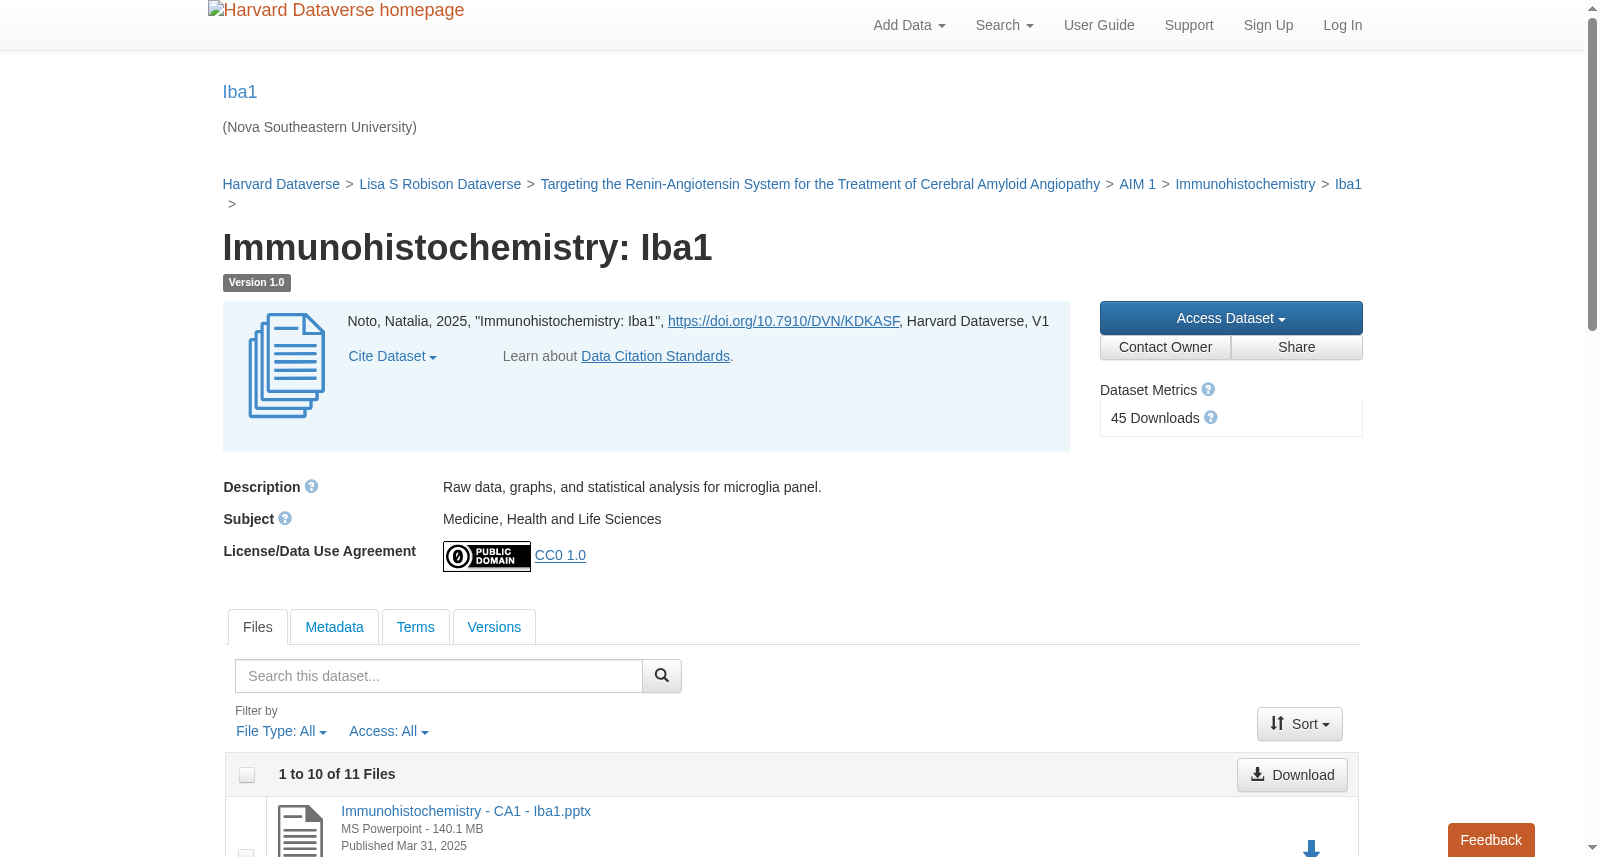Go to Targeting the Renin-Angiotensin System breadcrumb
This screenshot has height=857, width=1600.
(x=820, y=184)
